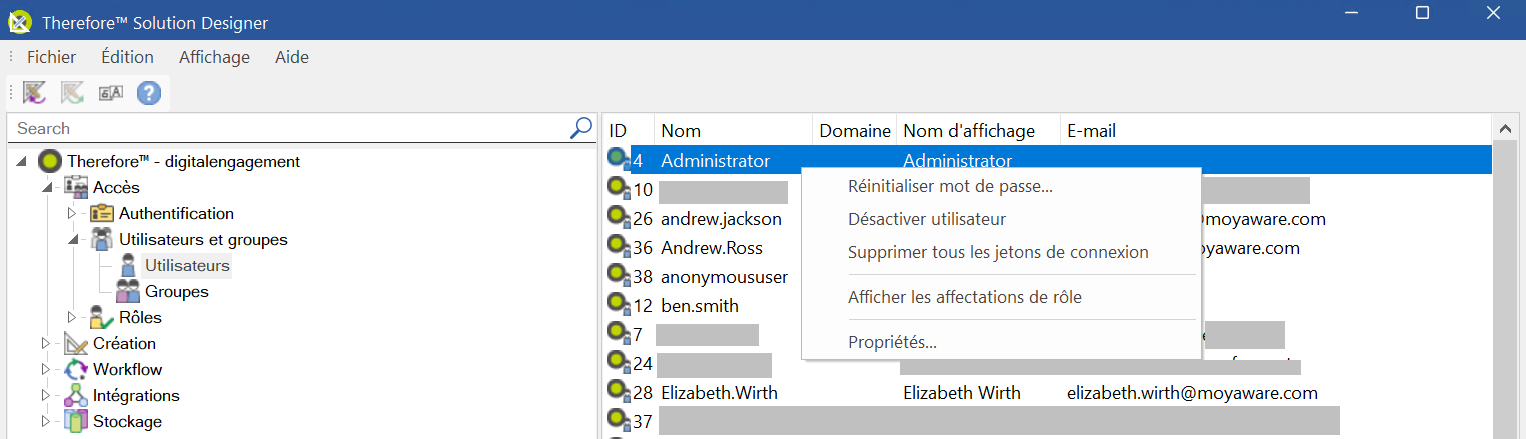
Task: Click the user icon for anonymoususer
Action: pos(619,275)
